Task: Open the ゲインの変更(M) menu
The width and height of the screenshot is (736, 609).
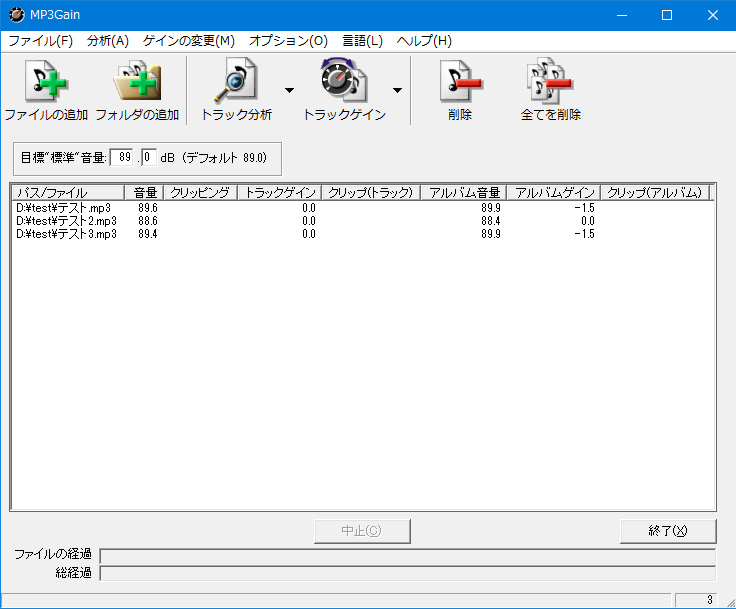Action: pyautogui.click(x=189, y=41)
